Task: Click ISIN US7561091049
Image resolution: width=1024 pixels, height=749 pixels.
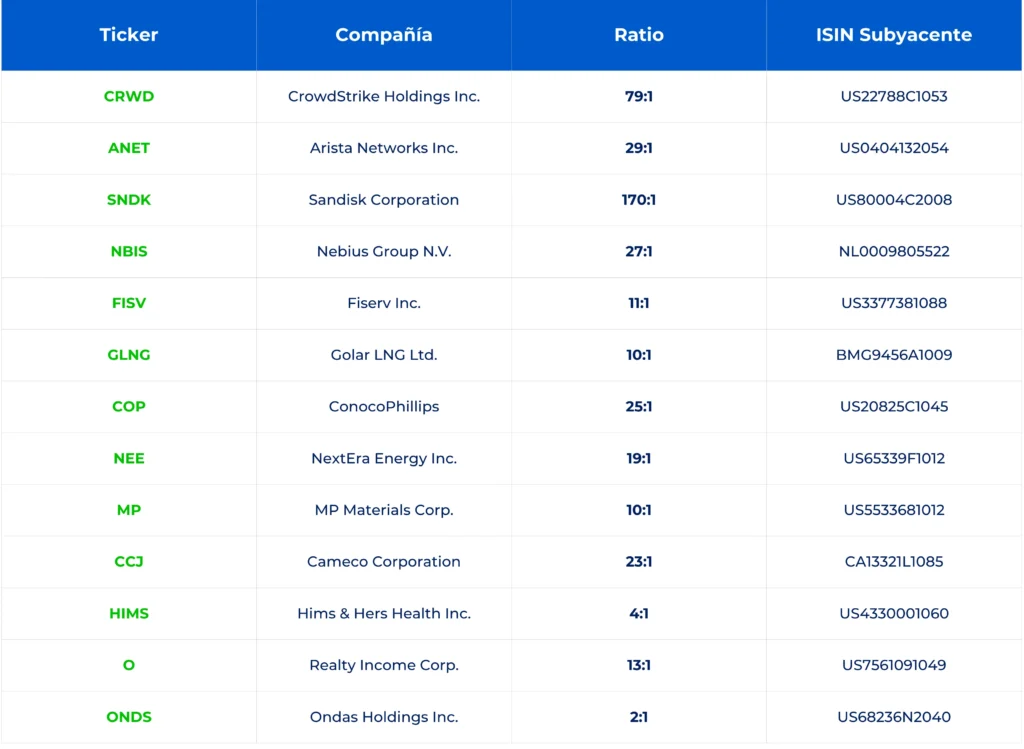Action: click(894, 665)
